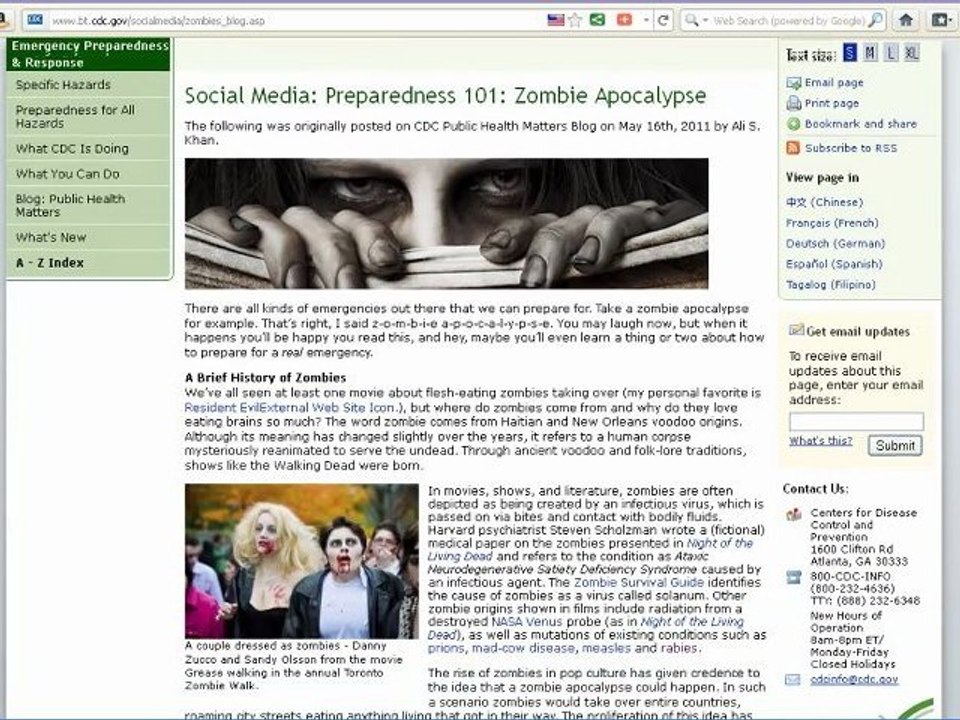960x720 pixels.
Task: View page in Chinese
Action: click(824, 202)
